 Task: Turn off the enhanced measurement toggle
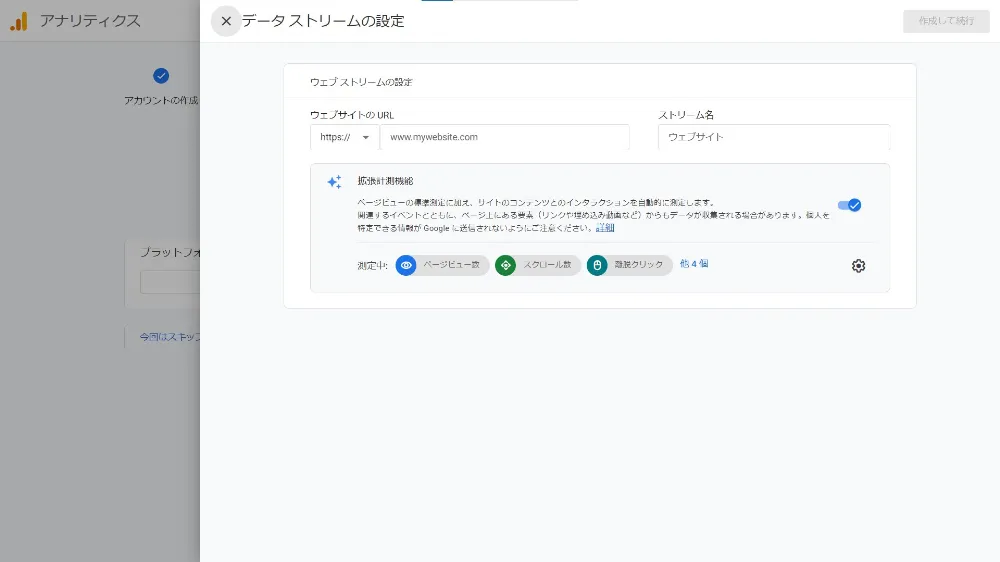click(x=849, y=205)
